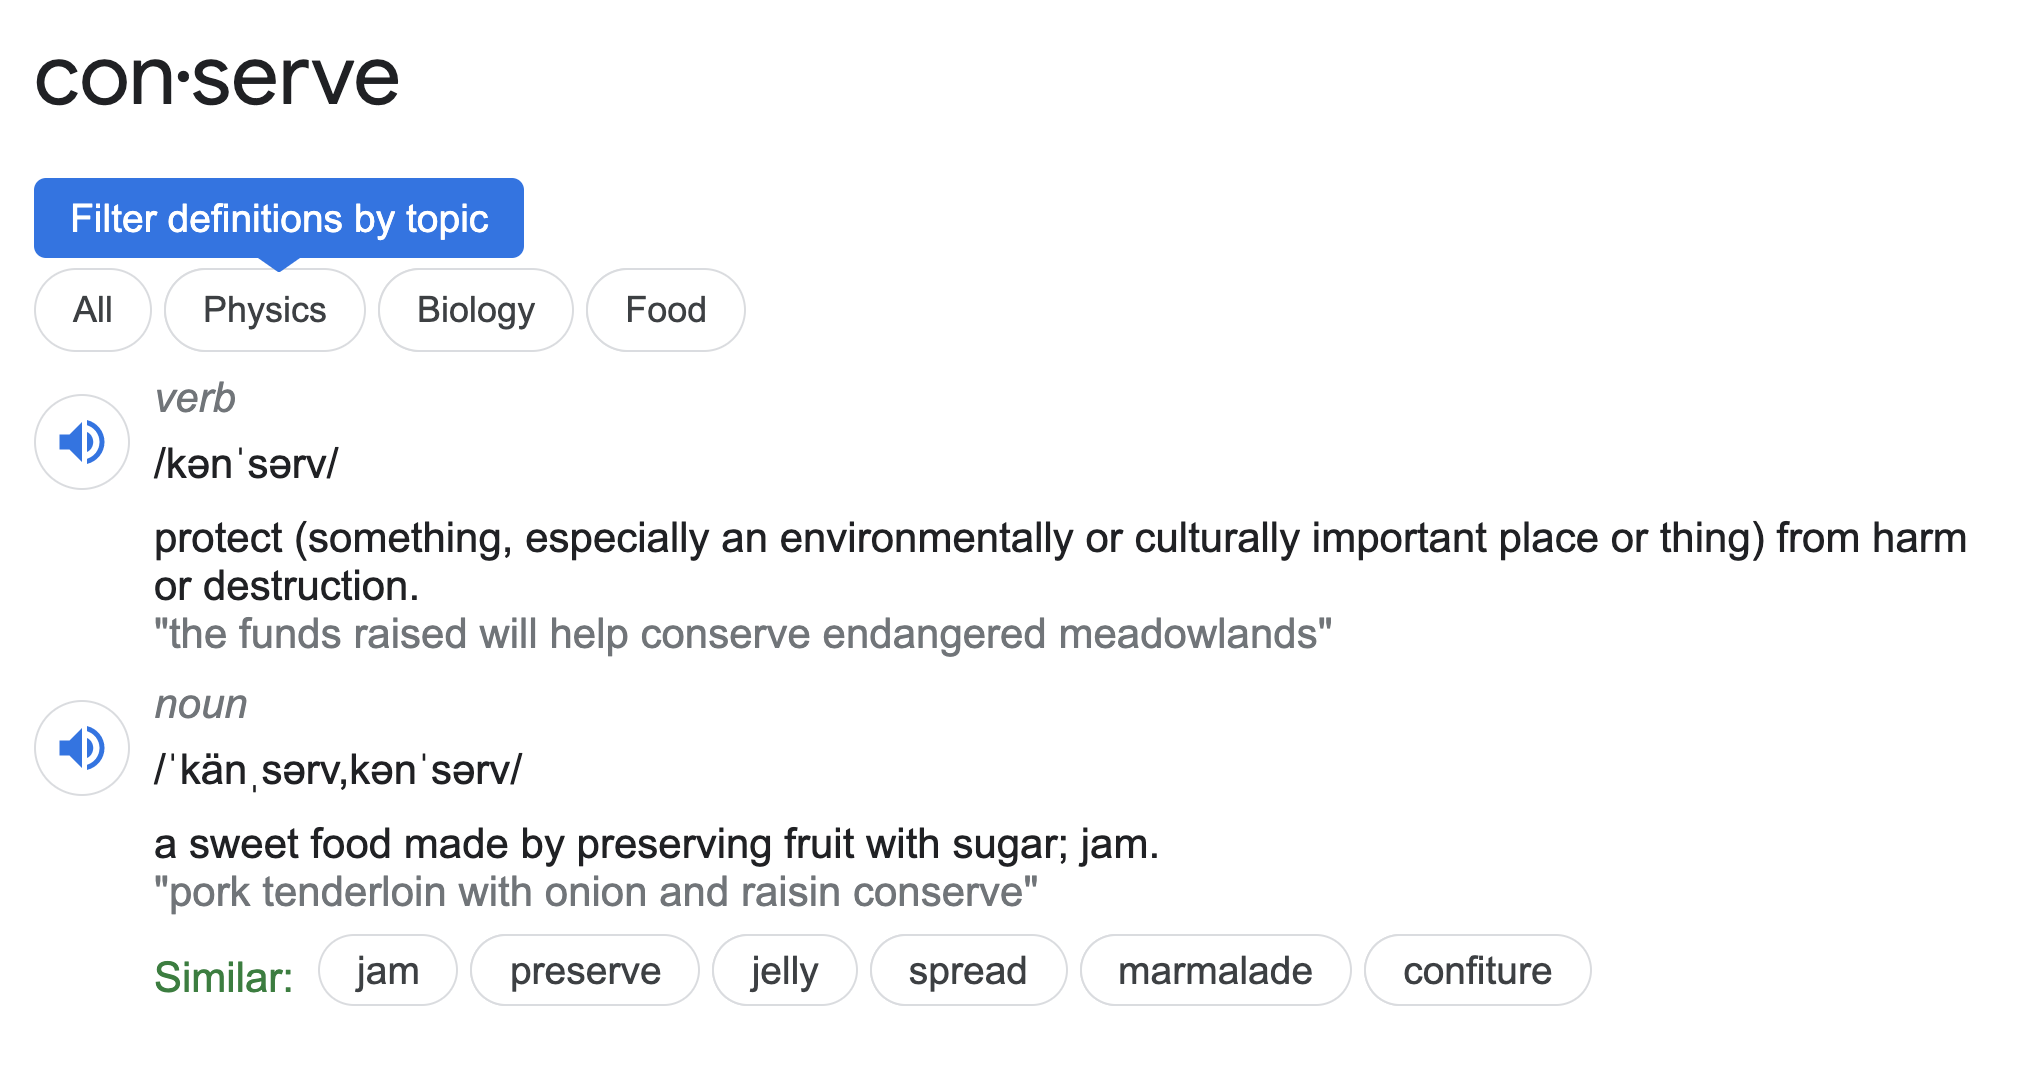The height and width of the screenshot is (1082, 2042).
Task: Click the 'pork tenderloin' example sentence
Action: click(596, 892)
